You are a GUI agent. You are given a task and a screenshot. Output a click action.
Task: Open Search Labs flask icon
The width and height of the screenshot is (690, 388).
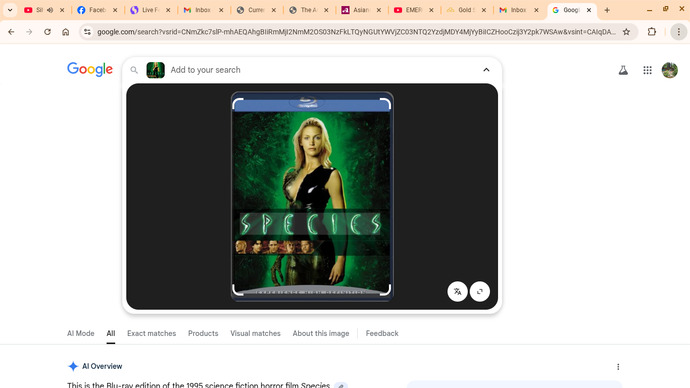(x=623, y=70)
